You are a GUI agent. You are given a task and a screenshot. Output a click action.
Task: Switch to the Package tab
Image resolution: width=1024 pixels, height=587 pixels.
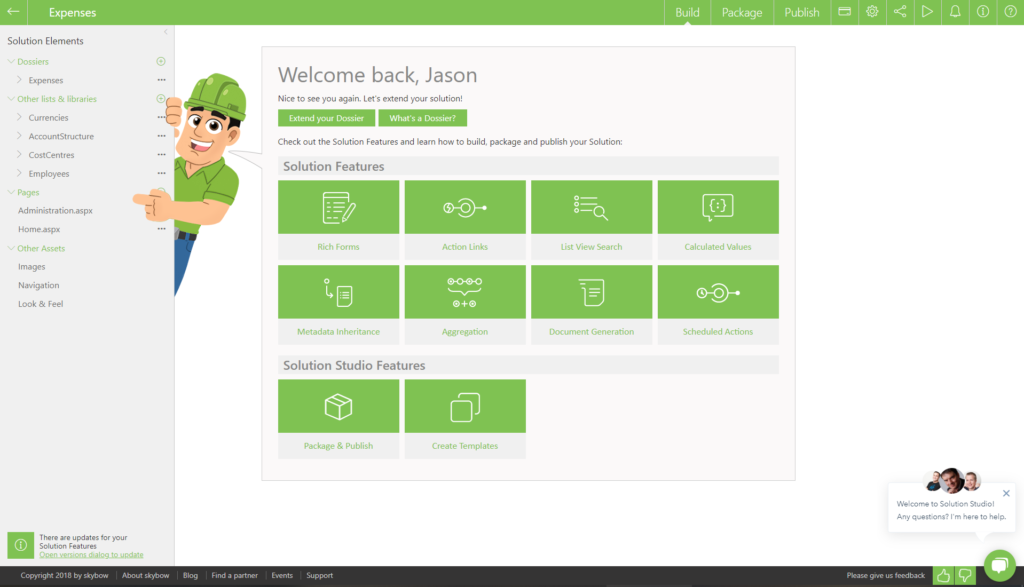point(741,13)
